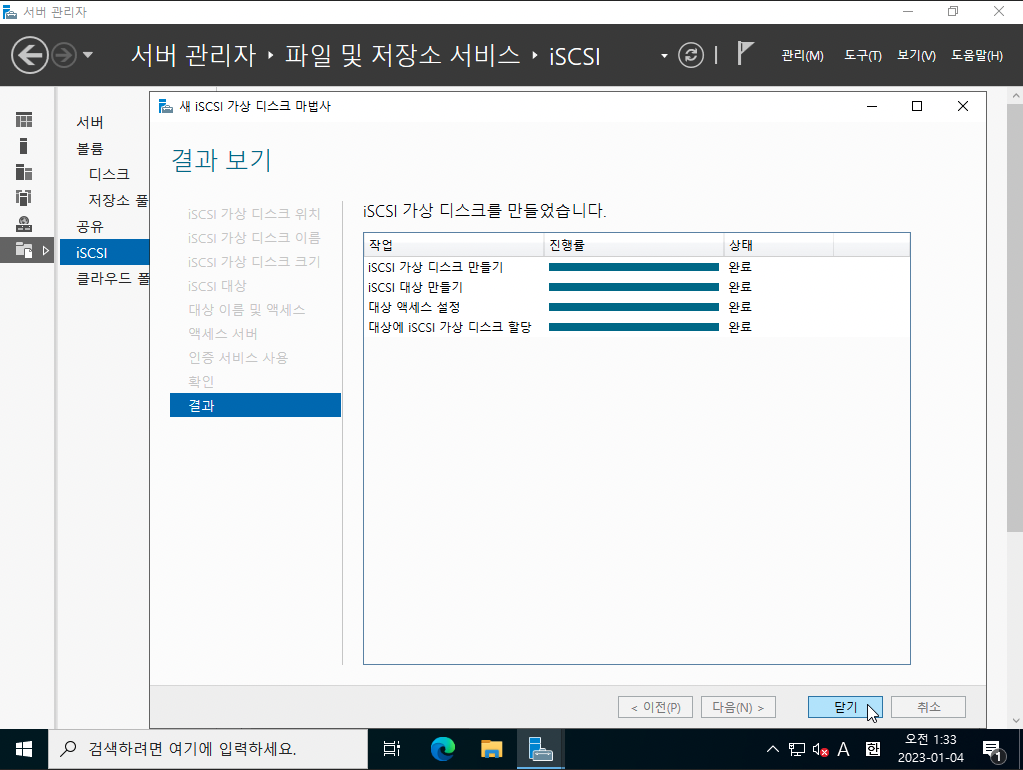The width and height of the screenshot is (1023, 770).
Task: Open File Explorer from the taskbar
Action: point(491,749)
